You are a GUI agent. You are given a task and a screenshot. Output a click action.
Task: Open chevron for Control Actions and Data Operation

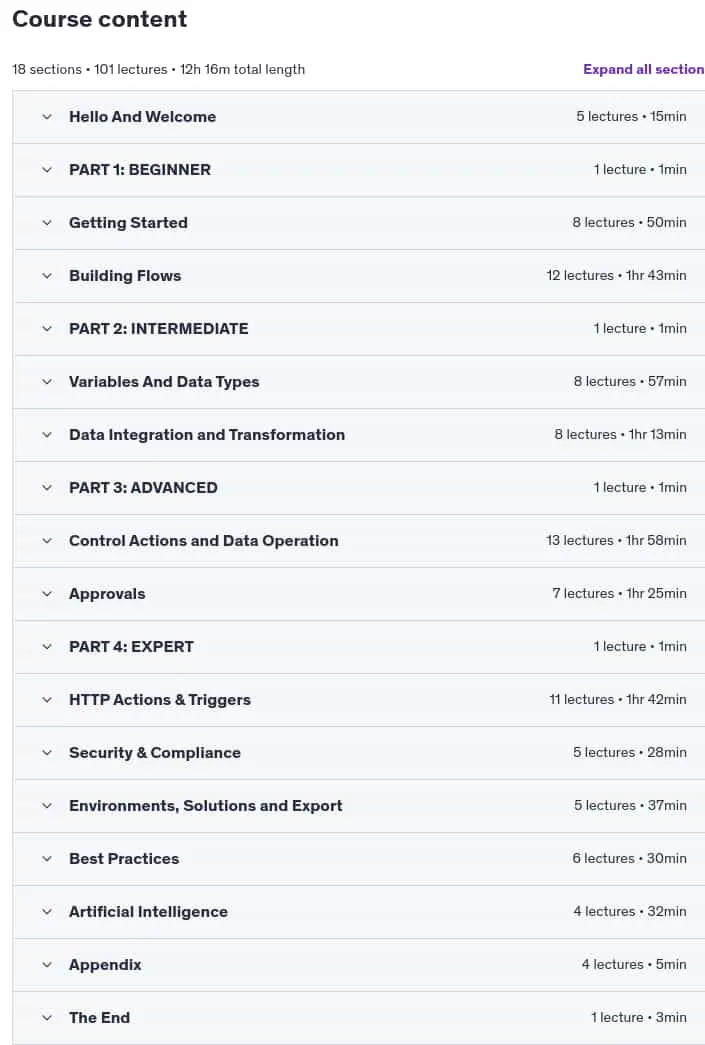47,540
